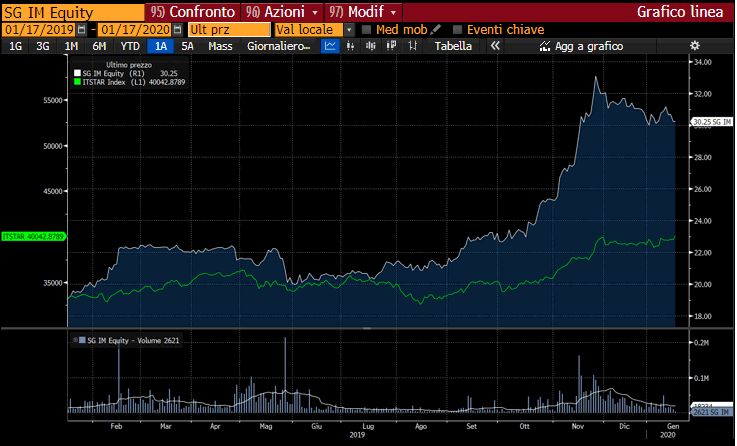Click white SG IM Equity legend swatch

tap(77, 73)
